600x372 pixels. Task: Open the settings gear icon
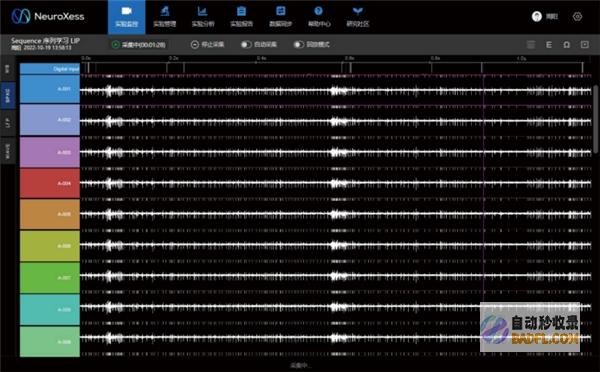coord(577,16)
